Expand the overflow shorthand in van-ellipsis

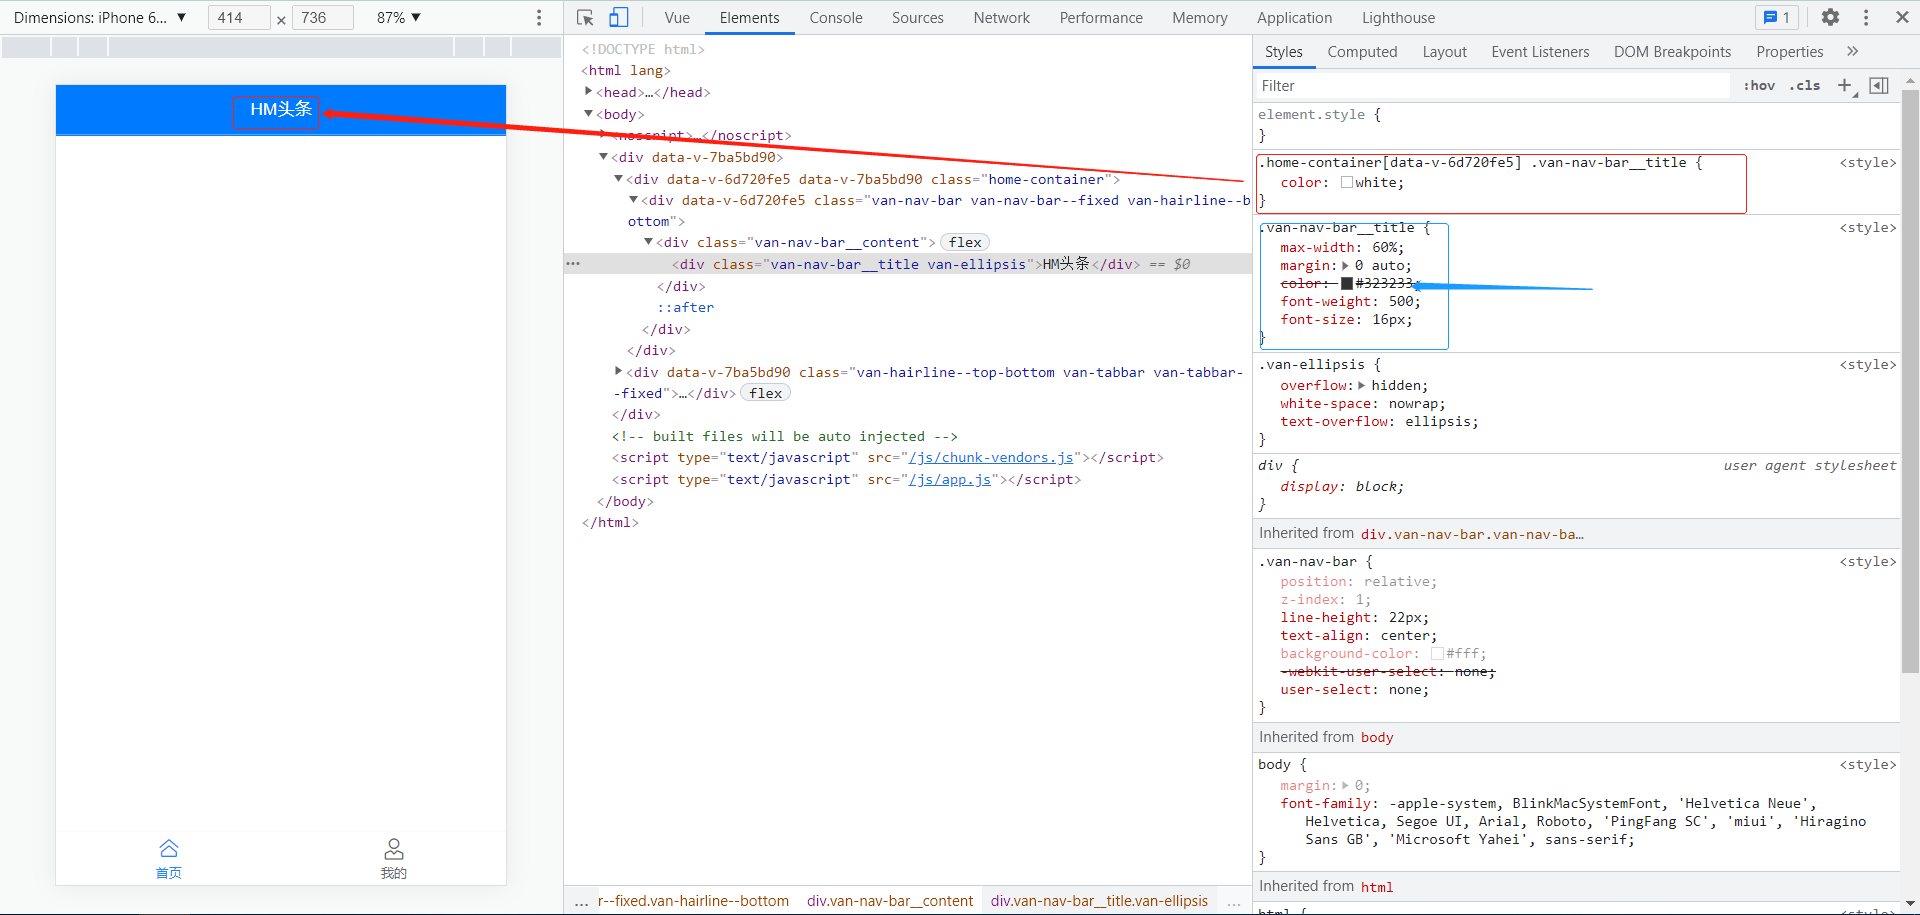tap(1361, 386)
